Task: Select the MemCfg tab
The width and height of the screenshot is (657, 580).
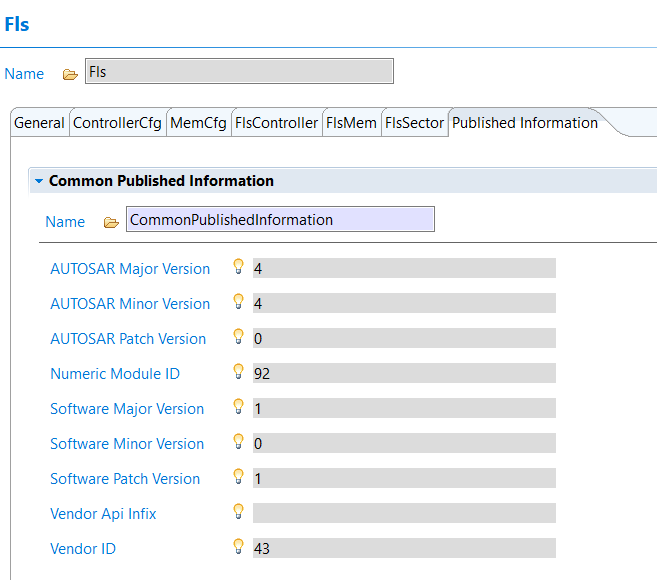Action: pyautogui.click(x=198, y=123)
